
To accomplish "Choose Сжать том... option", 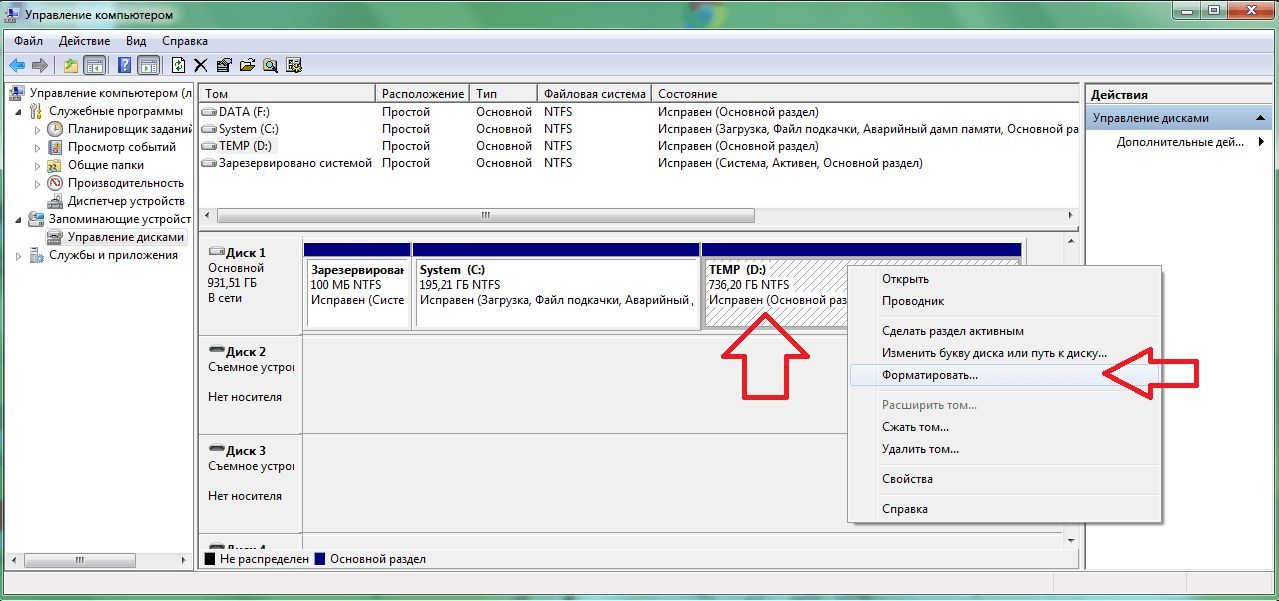I will [x=1004, y=427].
